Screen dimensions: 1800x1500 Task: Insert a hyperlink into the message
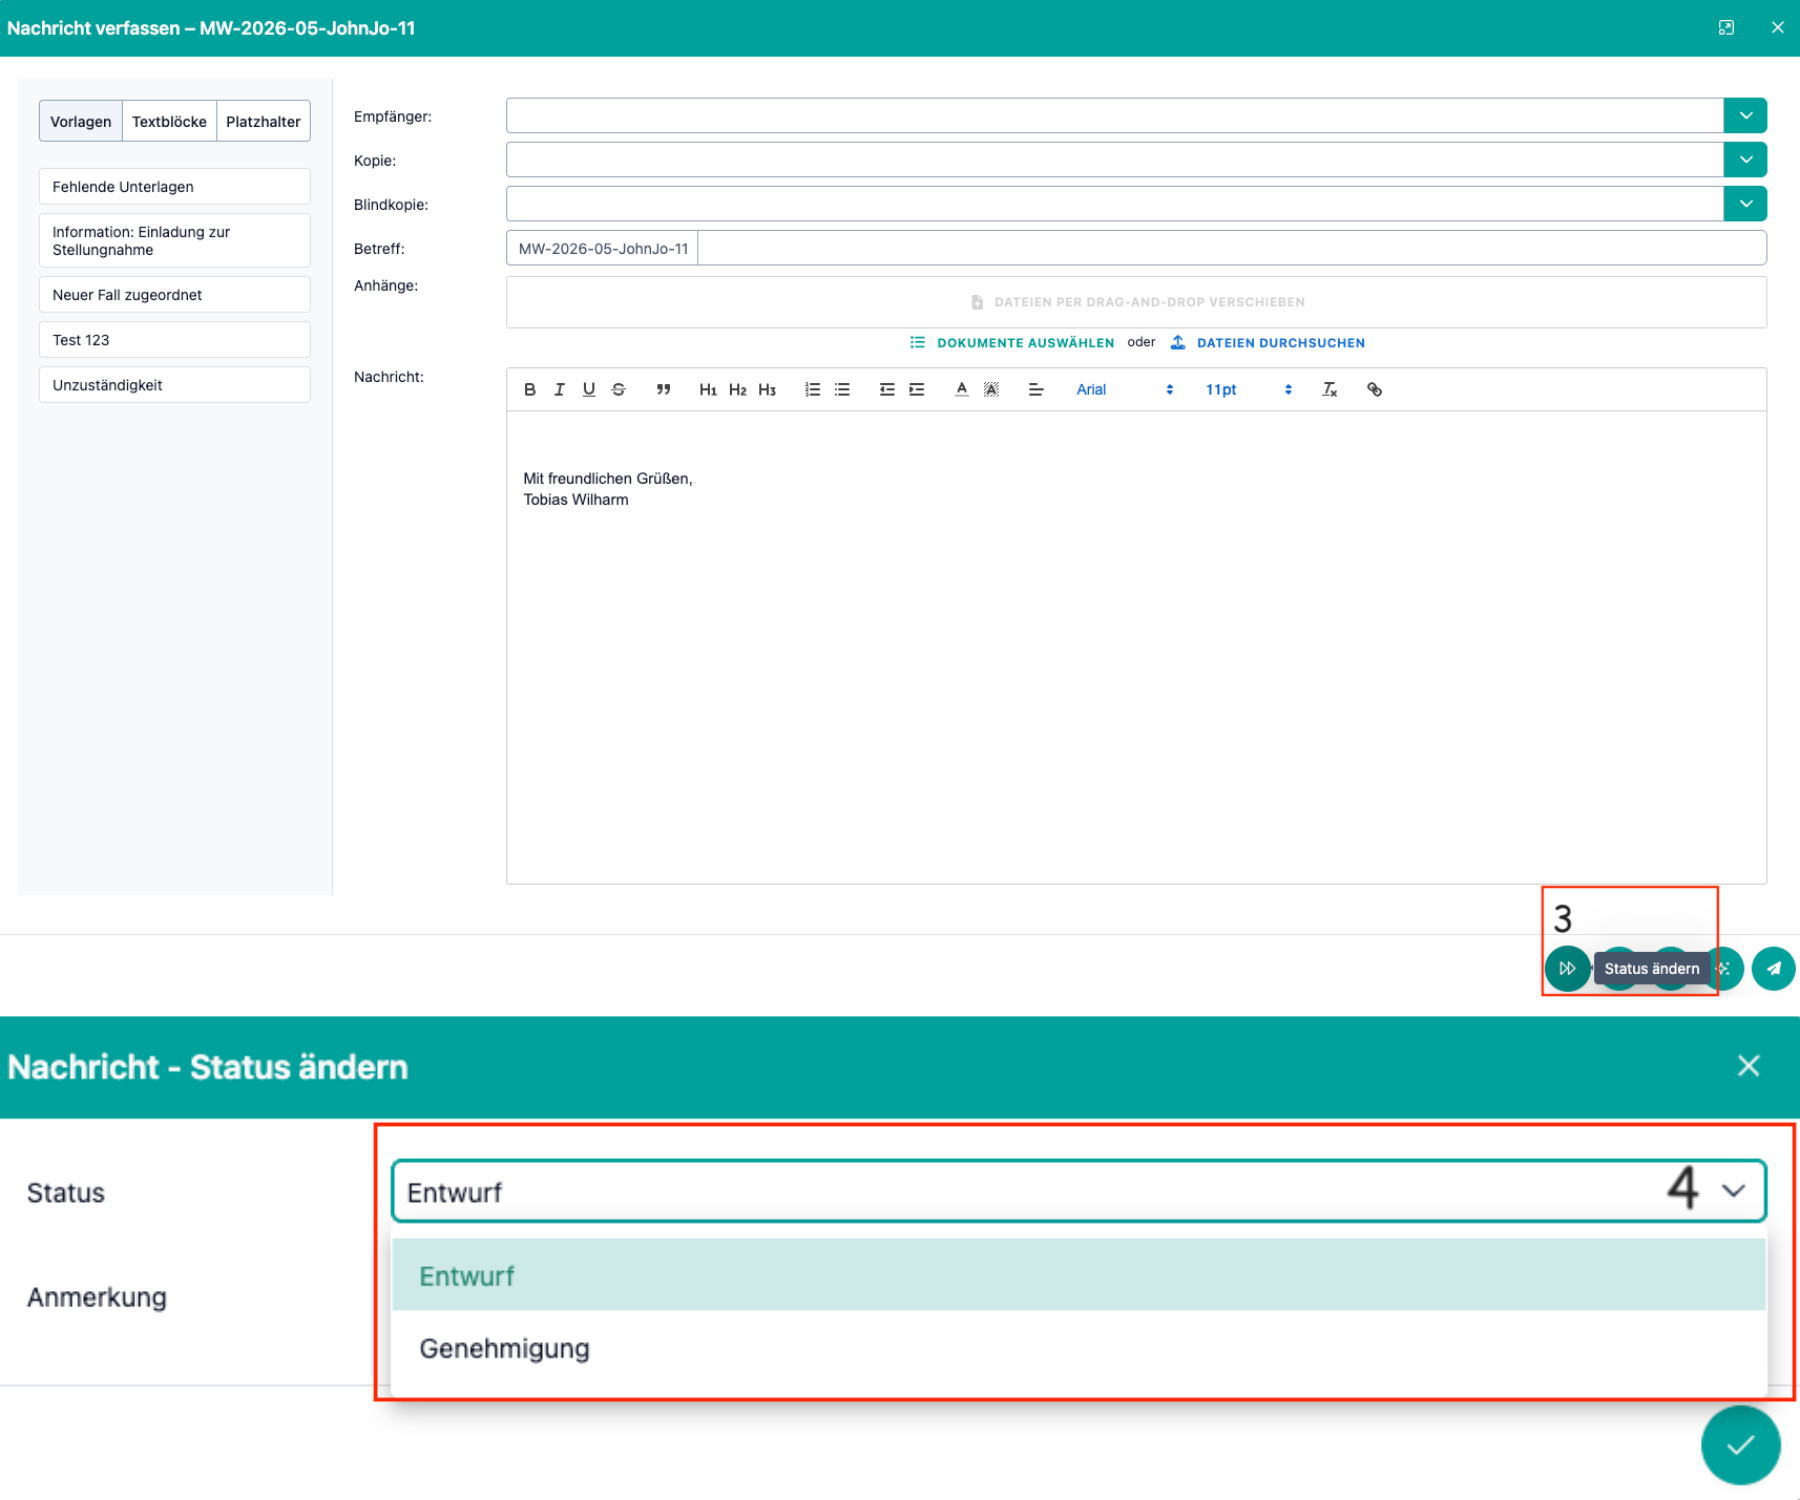[1375, 390]
